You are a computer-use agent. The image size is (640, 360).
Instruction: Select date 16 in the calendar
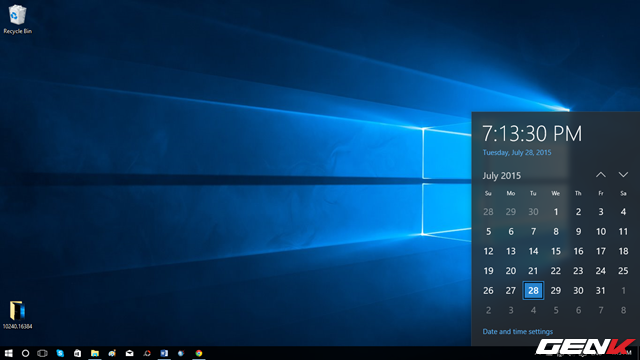point(578,251)
